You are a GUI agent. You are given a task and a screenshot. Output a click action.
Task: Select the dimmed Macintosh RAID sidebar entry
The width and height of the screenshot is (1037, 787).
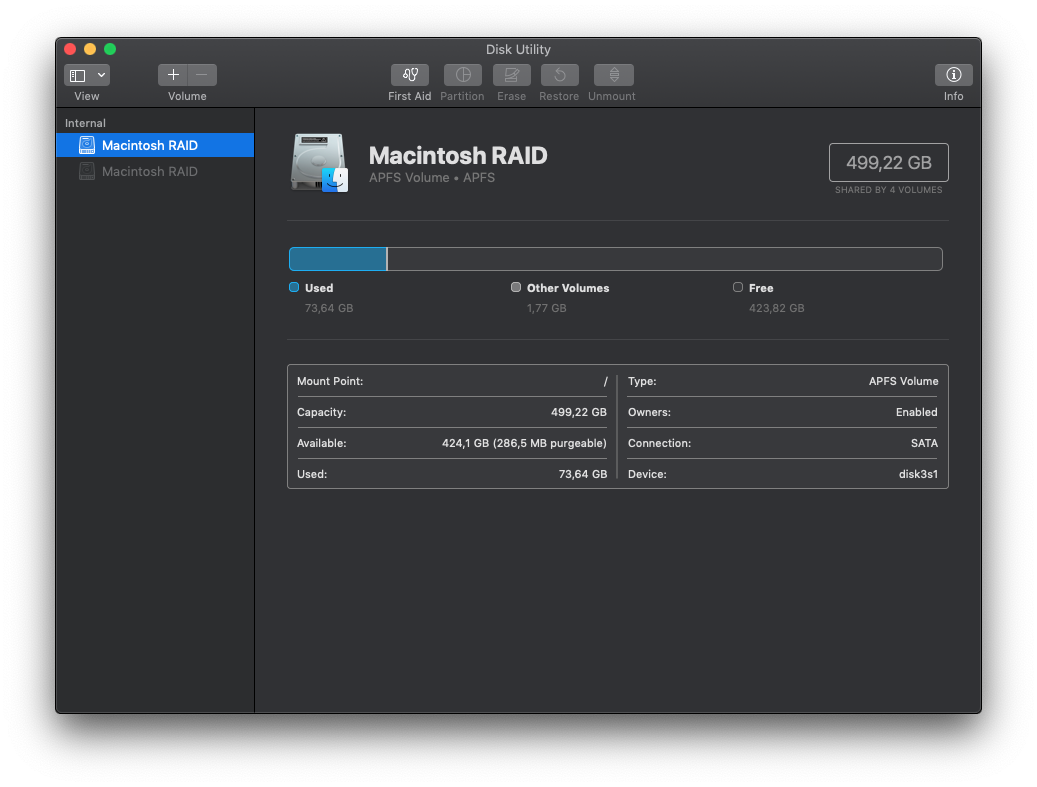155,172
